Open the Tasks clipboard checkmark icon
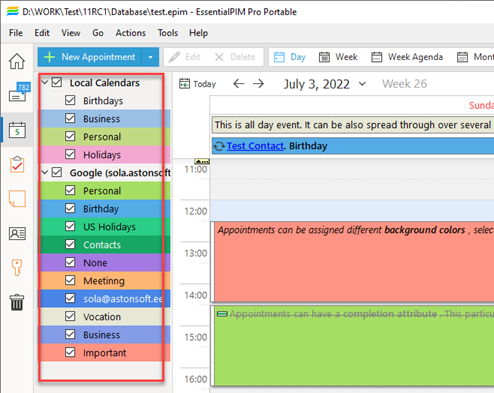Screen dimensions: 494x393 coord(17,164)
